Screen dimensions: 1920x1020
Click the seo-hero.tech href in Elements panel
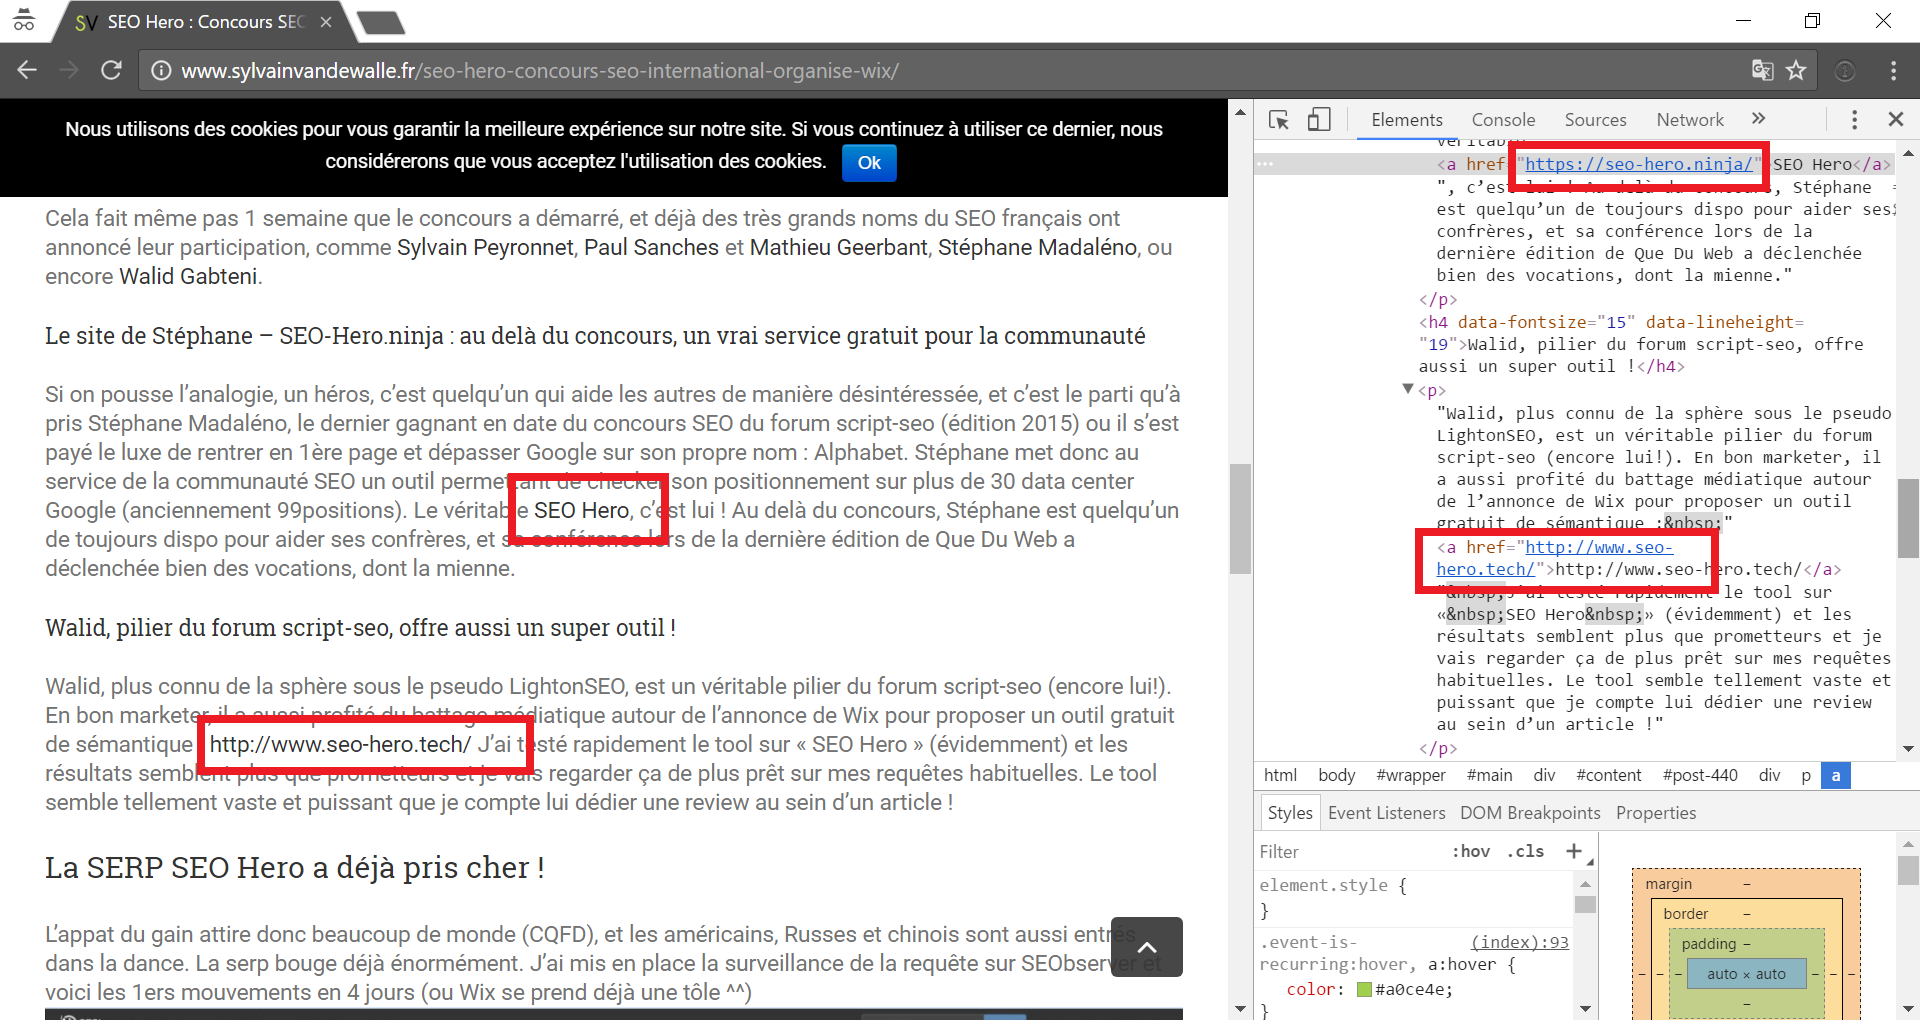[x=1555, y=558]
